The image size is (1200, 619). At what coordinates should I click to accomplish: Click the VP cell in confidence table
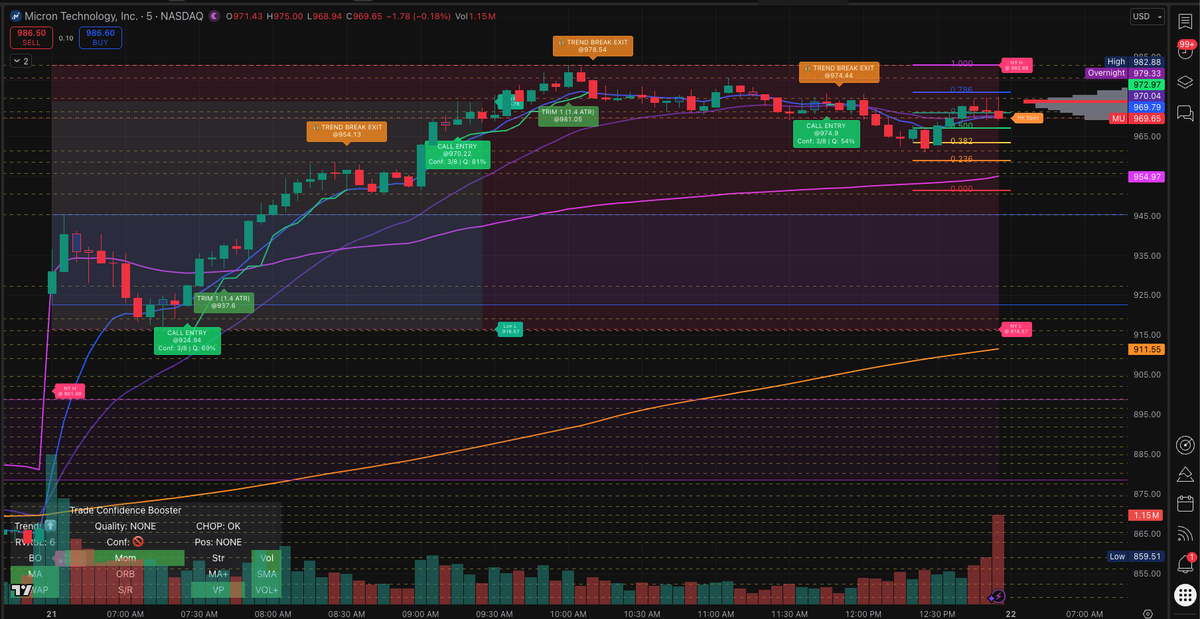219,590
